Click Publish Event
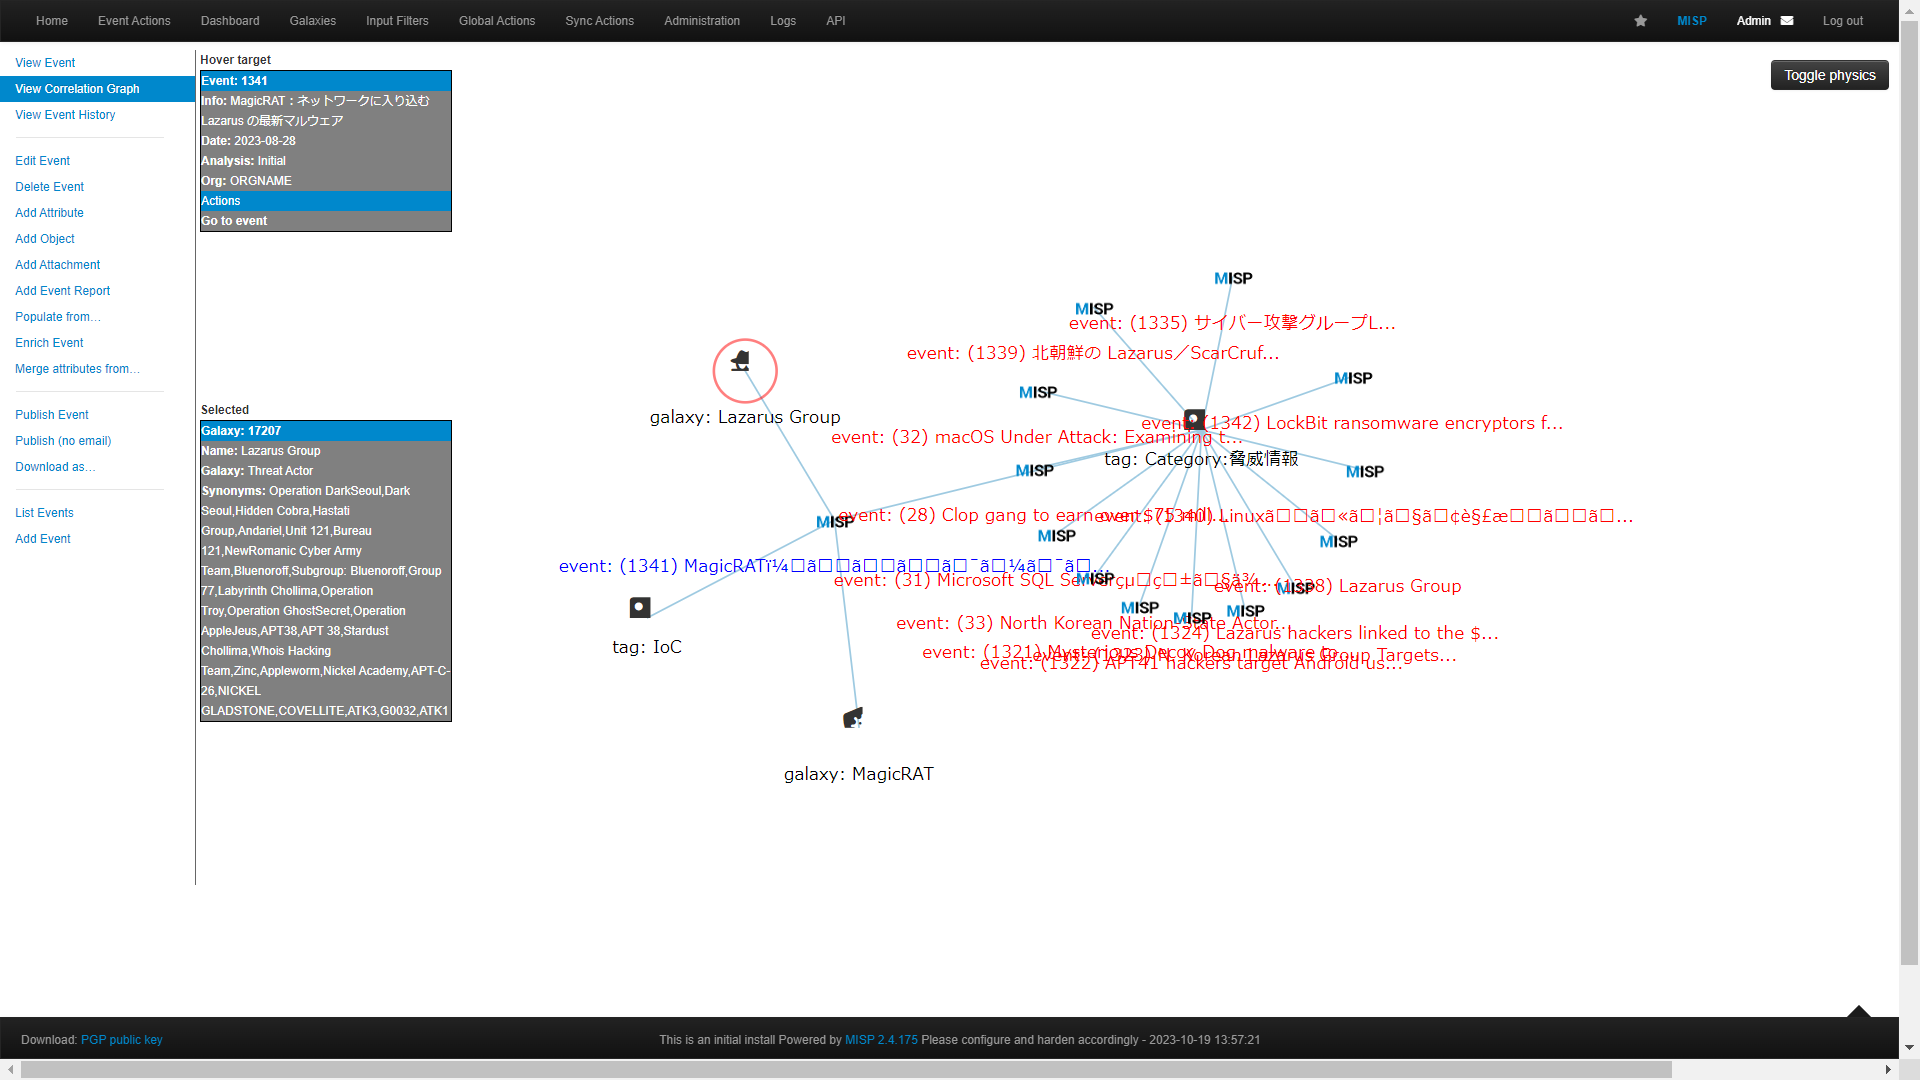This screenshot has height=1080, width=1920. (51, 415)
